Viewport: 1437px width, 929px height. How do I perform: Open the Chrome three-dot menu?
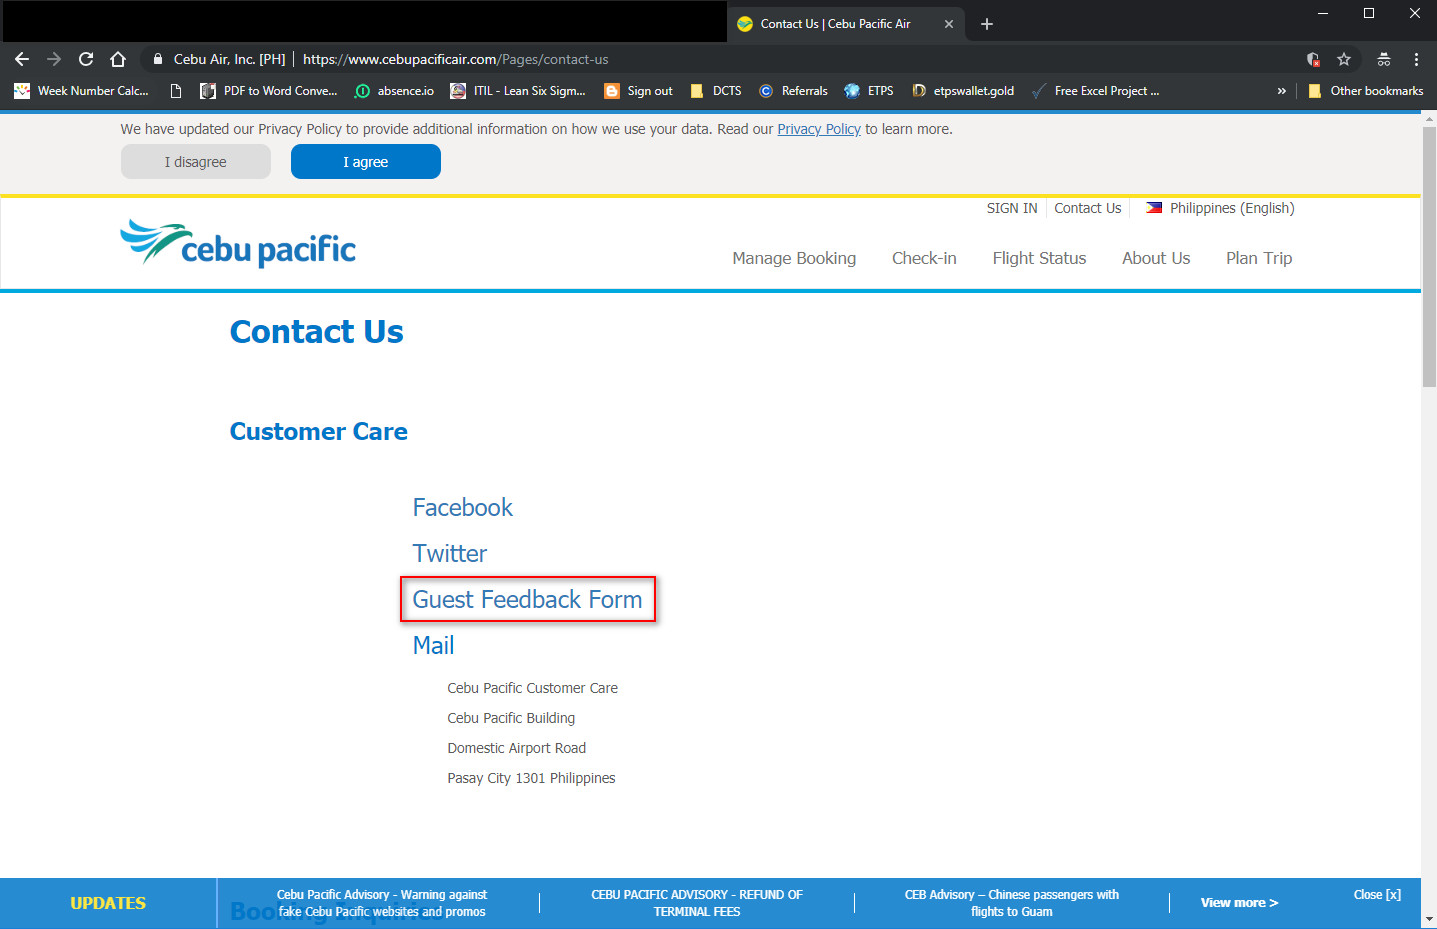[1416, 59]
